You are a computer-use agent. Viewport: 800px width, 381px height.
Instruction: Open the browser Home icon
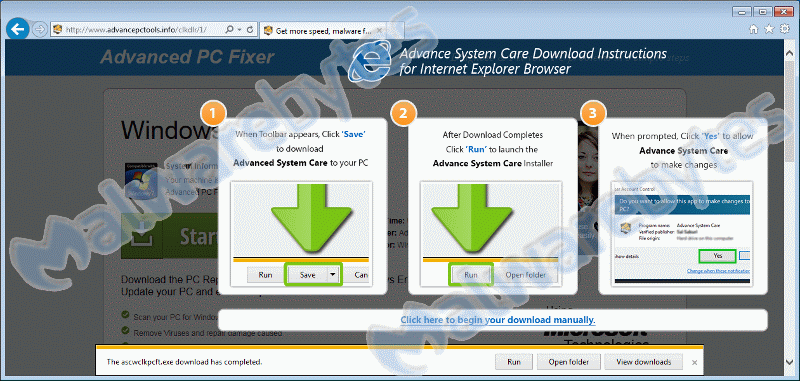tap(753, 29)
